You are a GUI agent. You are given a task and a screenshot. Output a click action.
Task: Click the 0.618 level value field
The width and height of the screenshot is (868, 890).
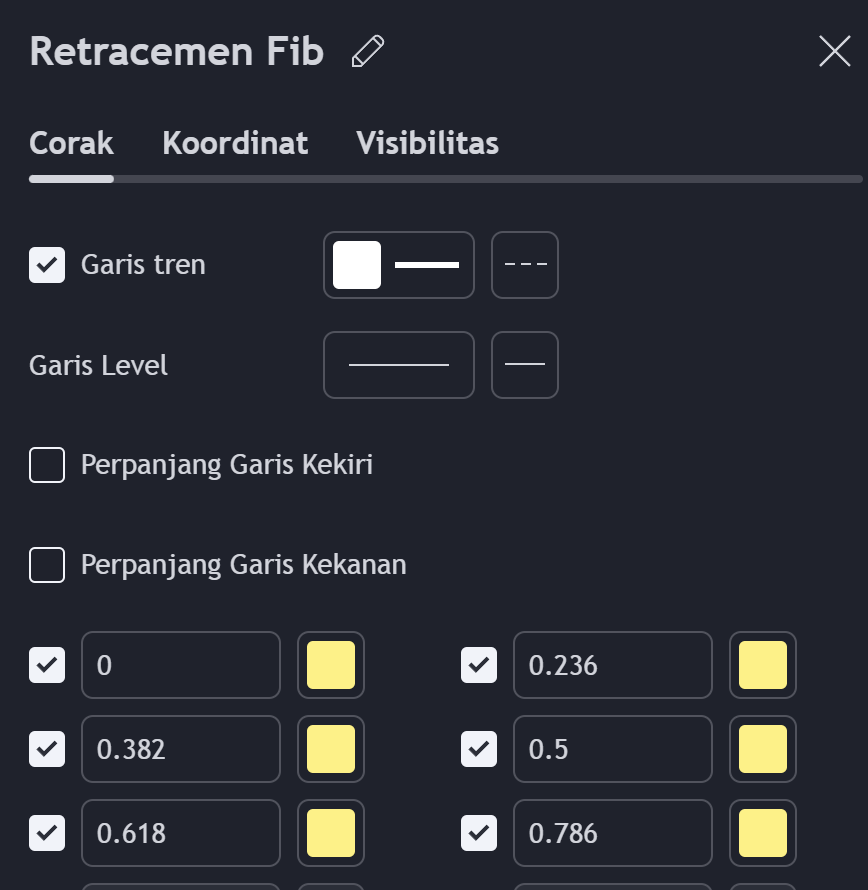pyautogui.click(x=180, y=833)
